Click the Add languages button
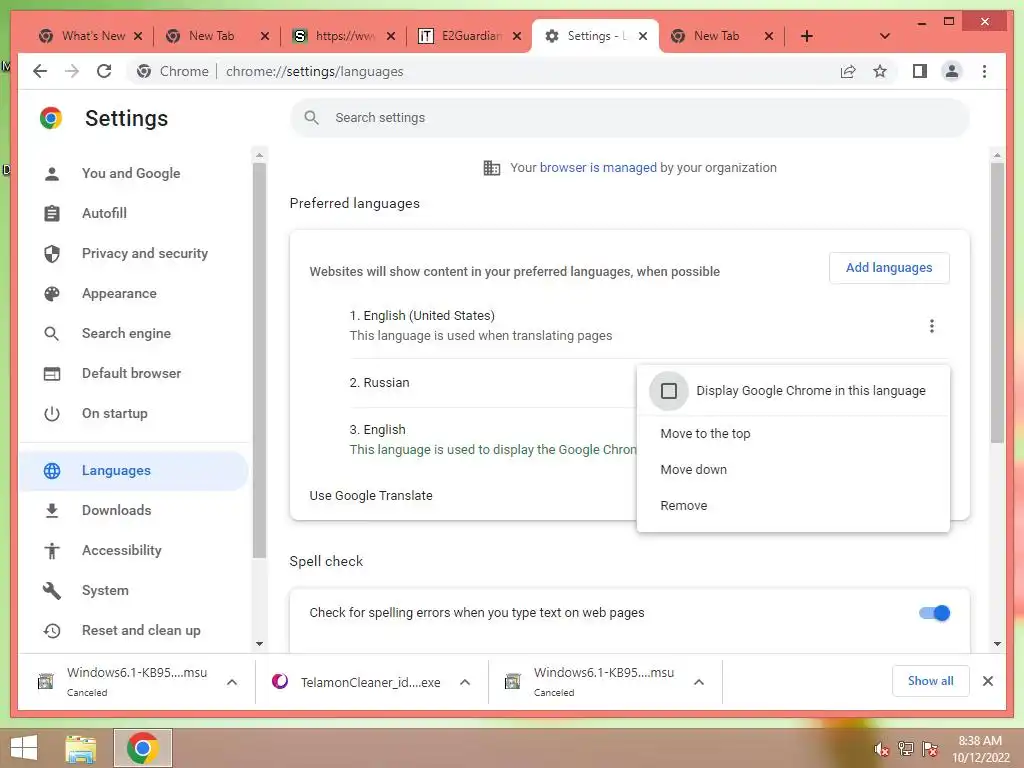This screenshot has width=1024, height=768. [x=889, y=268]
